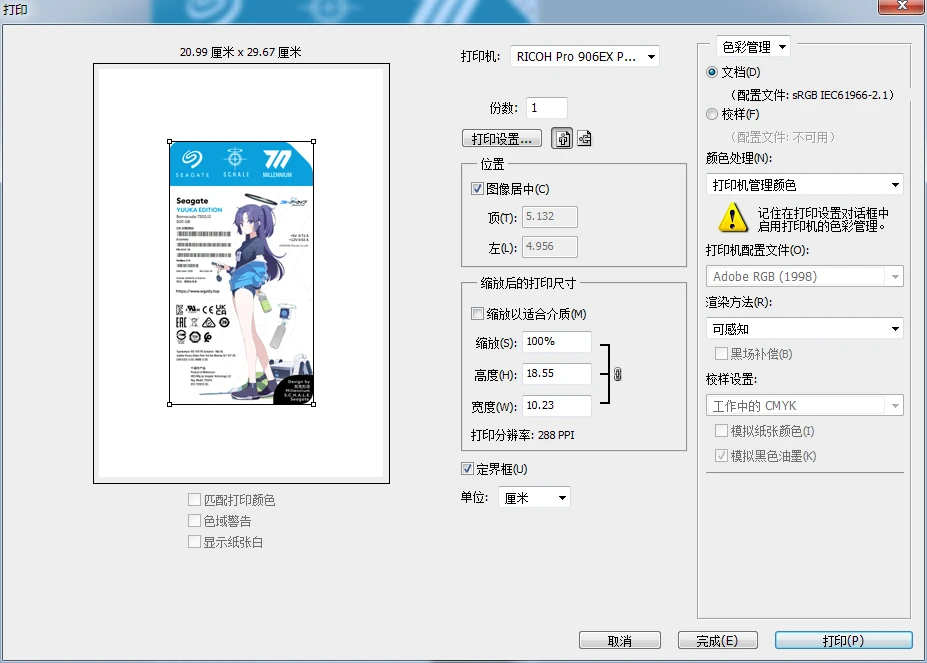Click the 配置文件: sRGB IEC61966-2.1 text
Screen dimensions: 927x663
812,95
